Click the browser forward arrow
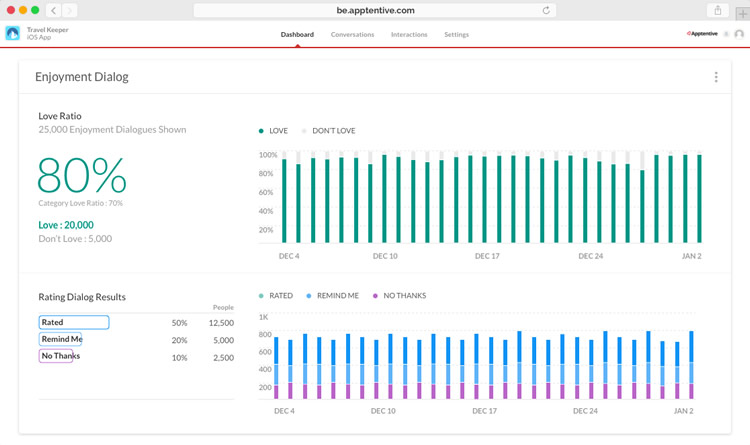 [x=70, y=10]
